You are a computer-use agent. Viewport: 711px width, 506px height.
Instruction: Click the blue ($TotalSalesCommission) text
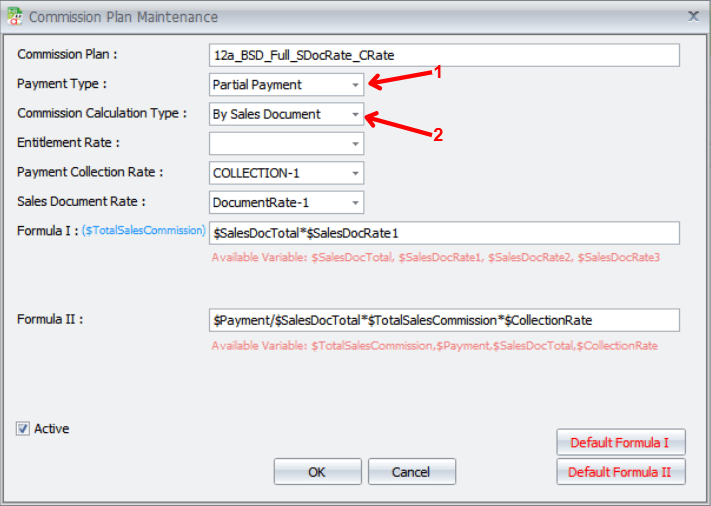[x=144, y=231]
